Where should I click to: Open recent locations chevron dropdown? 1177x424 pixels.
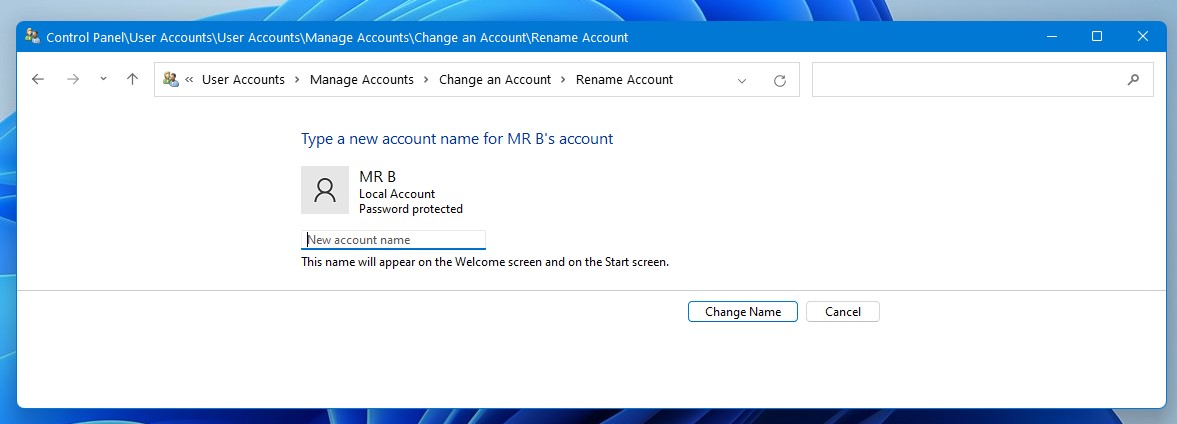pyautogui.click(x=103, y=79)
